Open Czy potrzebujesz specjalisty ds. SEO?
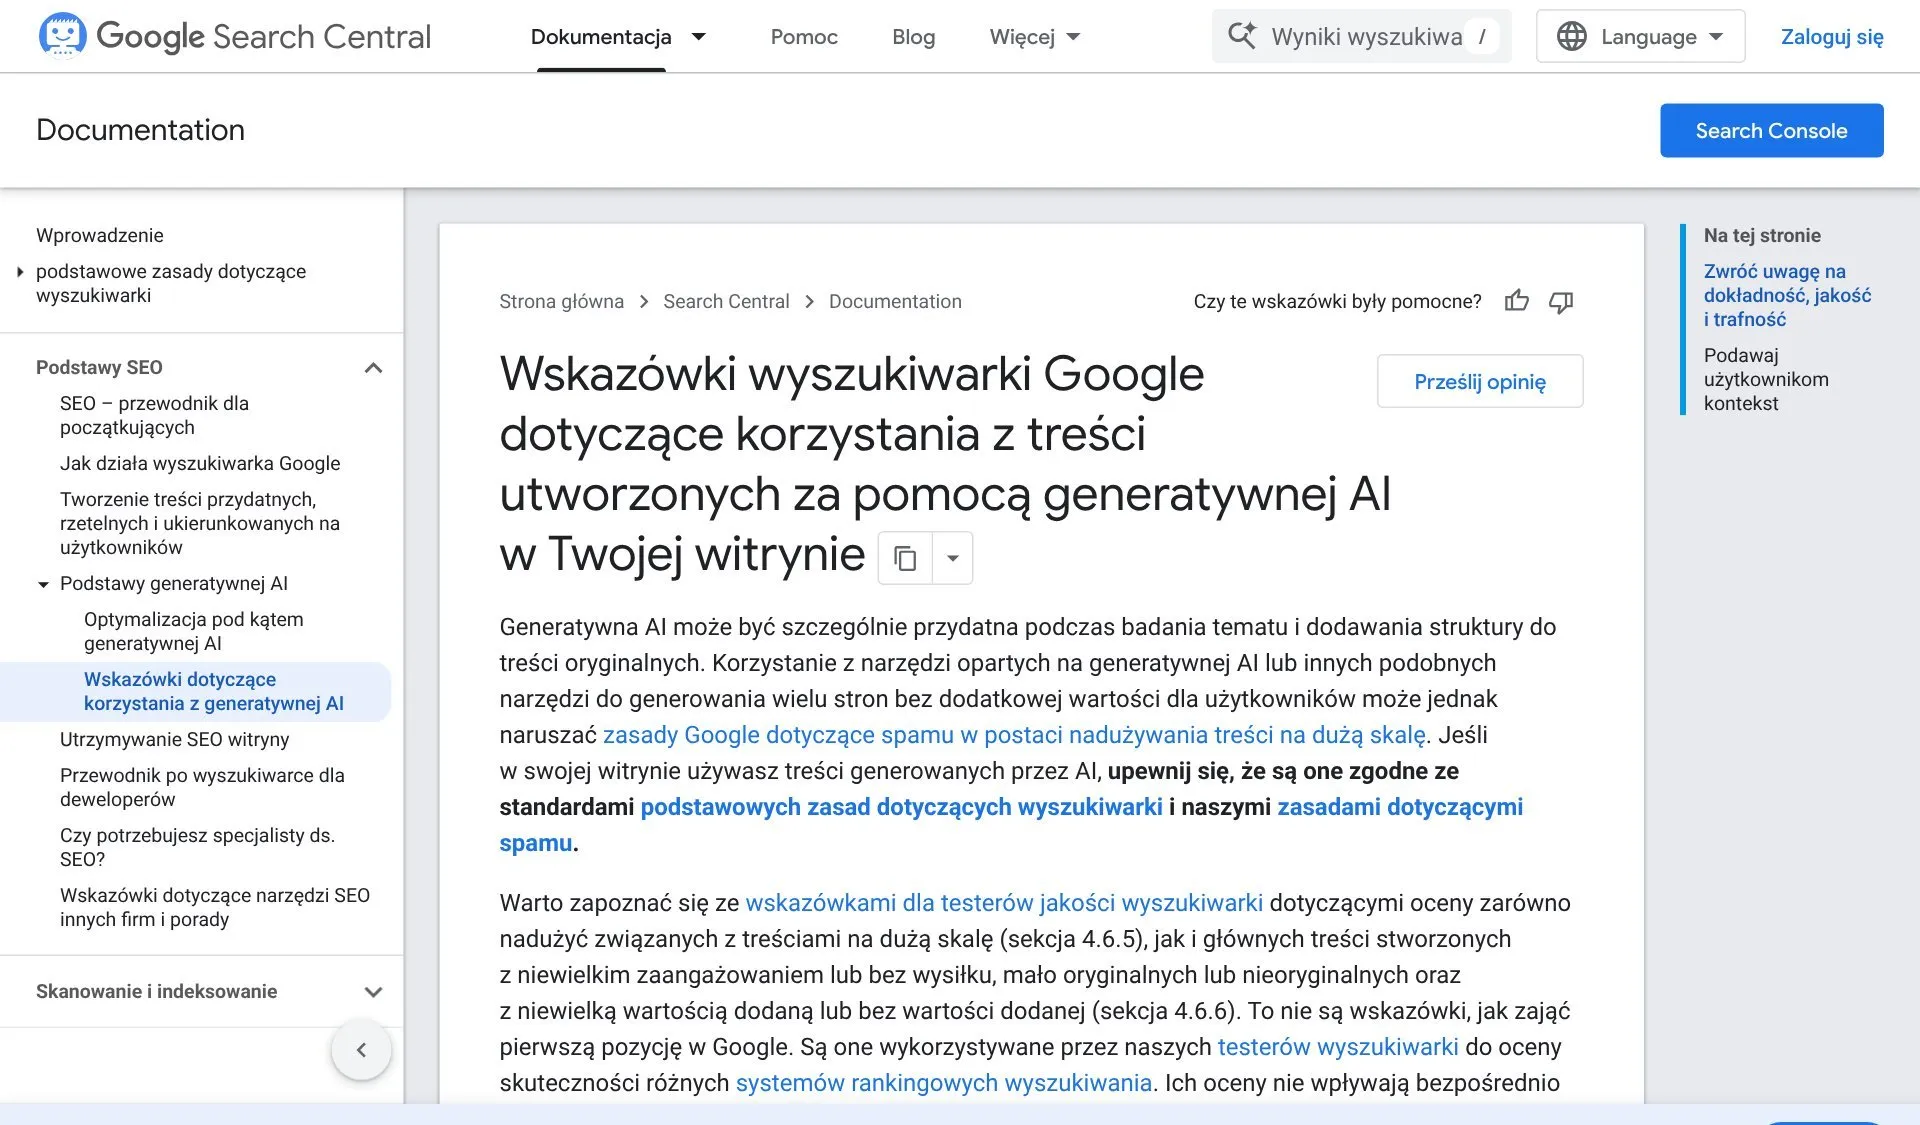Screen dimensions: 1920x1125 click(x=197, y=847)
